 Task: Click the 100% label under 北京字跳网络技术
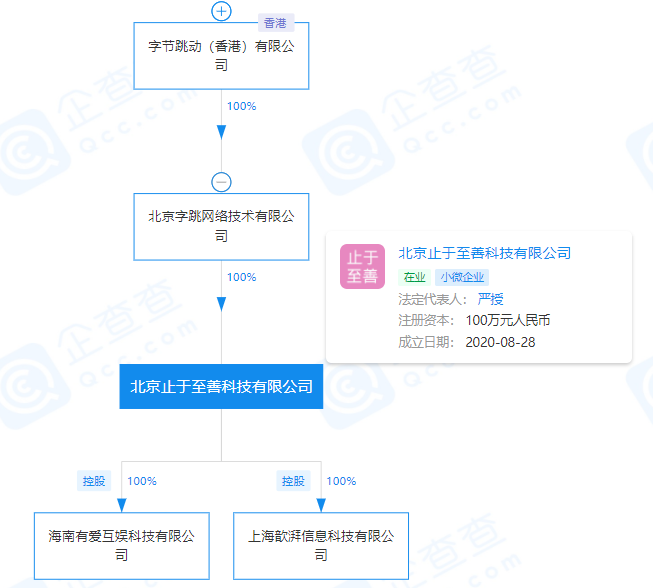click(x=242, y=277)
